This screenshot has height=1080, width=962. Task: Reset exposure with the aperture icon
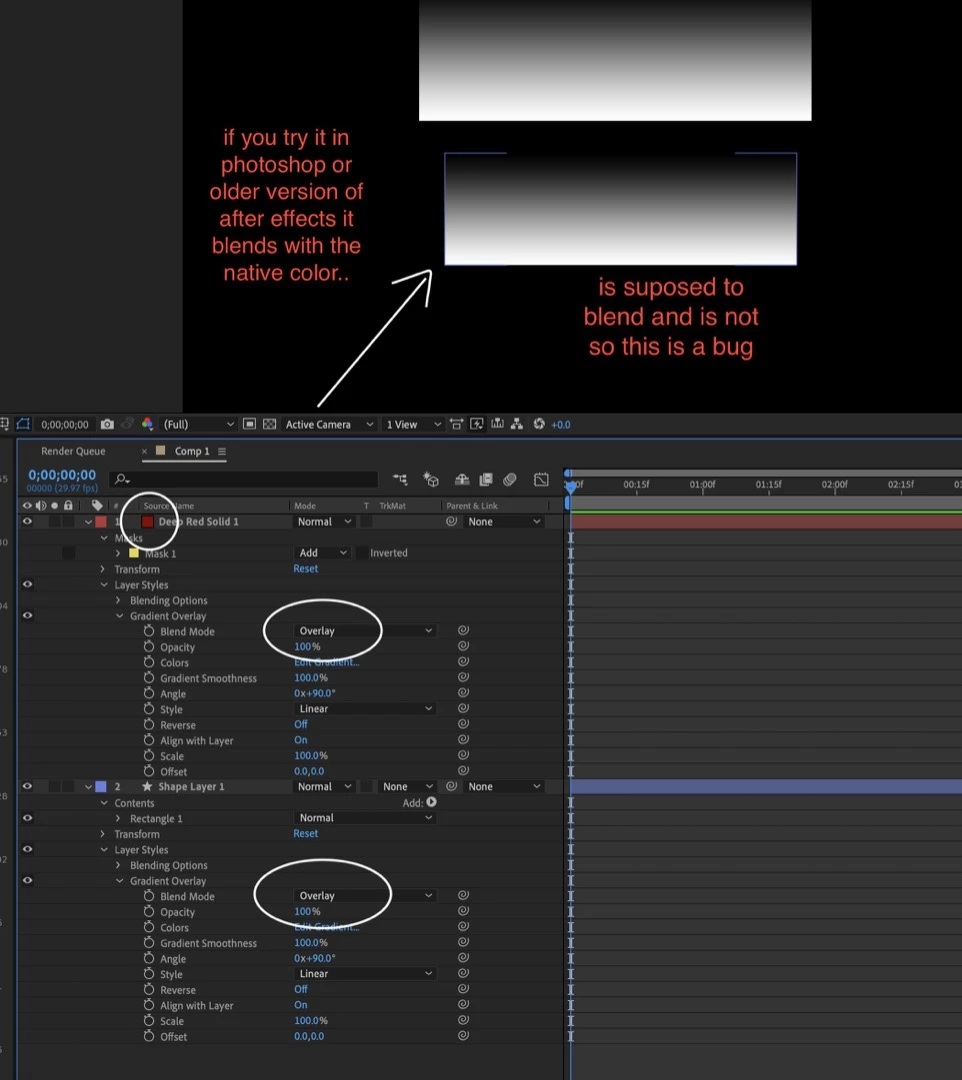[x=539, y=424]
